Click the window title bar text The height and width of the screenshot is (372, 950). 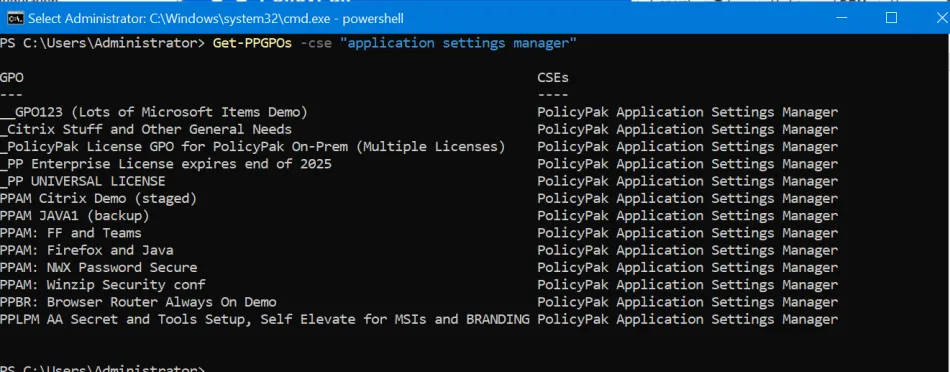(216, 19)
